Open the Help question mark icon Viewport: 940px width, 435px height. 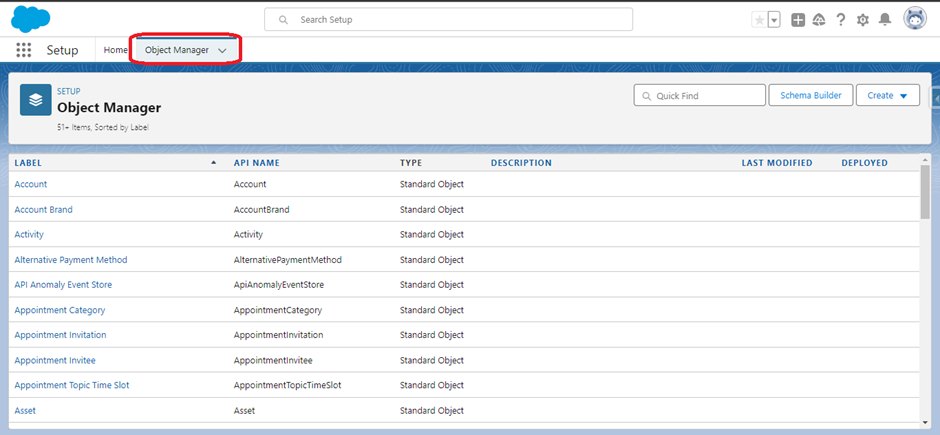click(841, 20)
